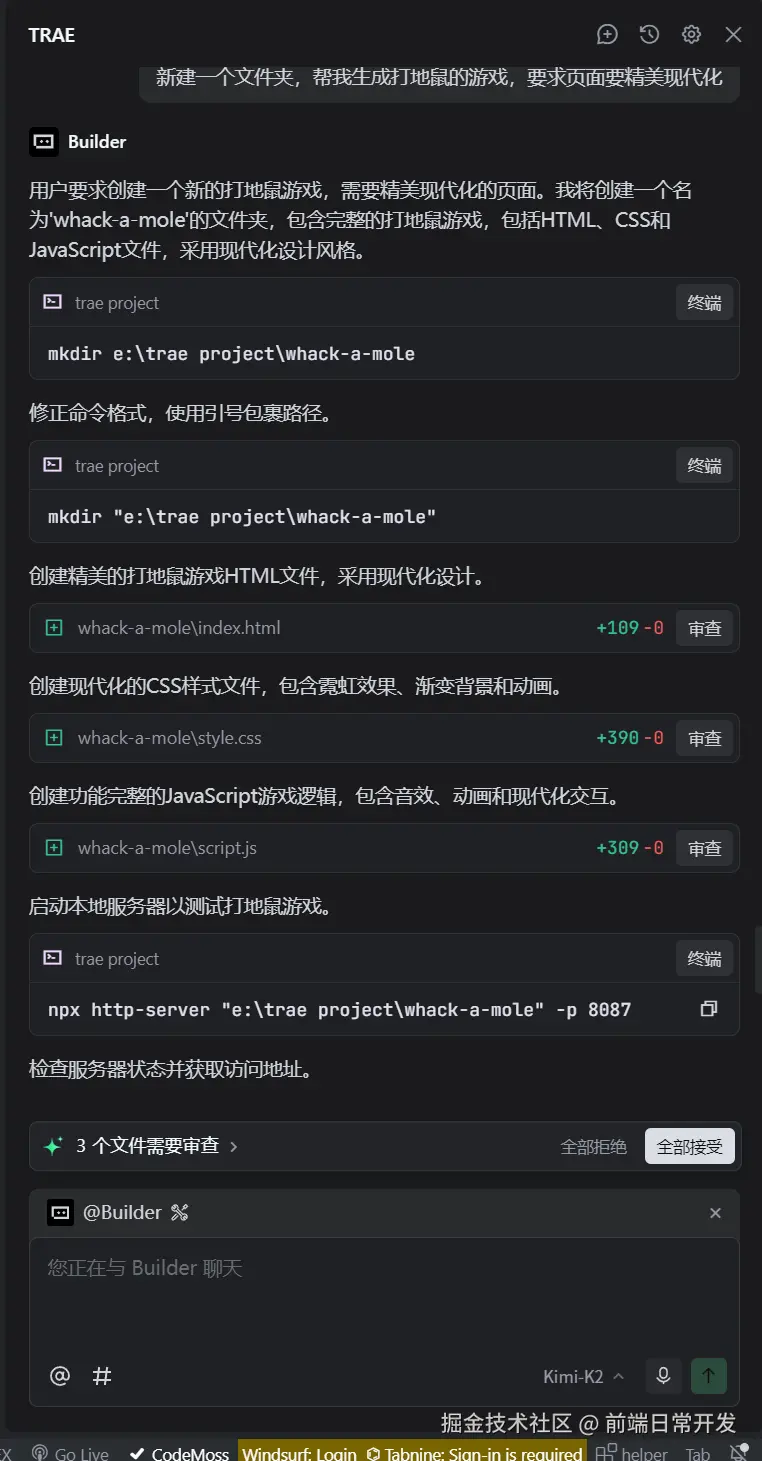
Task: Click 审查 button for style.css
Action: coord(704,738)
